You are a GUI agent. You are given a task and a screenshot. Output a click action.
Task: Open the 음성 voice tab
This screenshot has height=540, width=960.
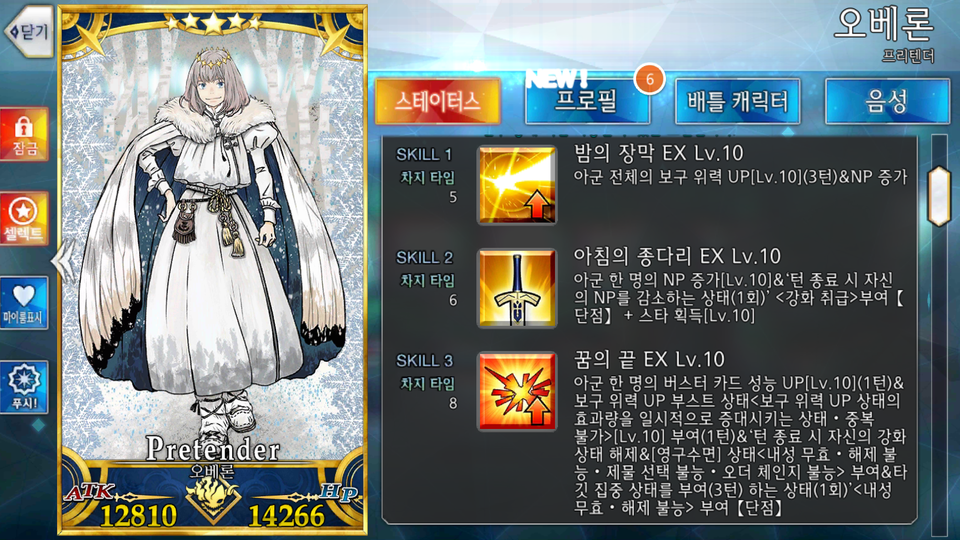[x=887, y=101]
